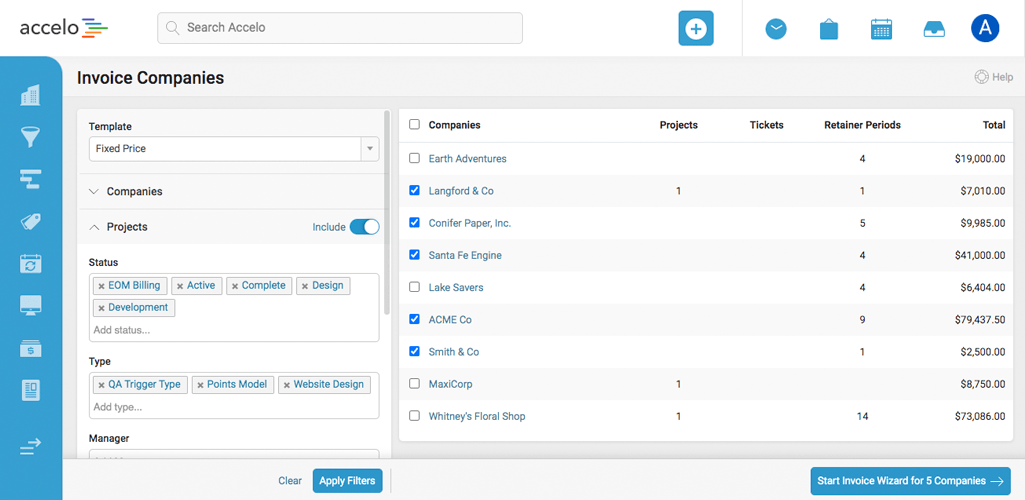Remove the EOM Billing status tag
This screenshot has height=500, width=1025.
click(x=102, y=286)
